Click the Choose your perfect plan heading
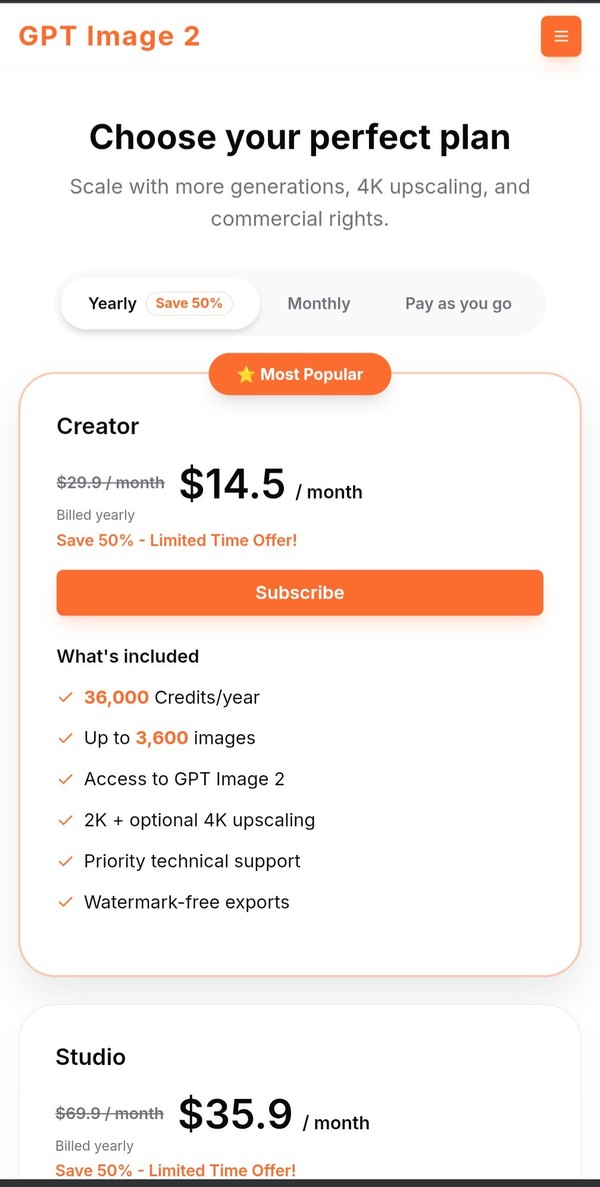Viewport: 600px width, 1187px height. pos(300,137)
